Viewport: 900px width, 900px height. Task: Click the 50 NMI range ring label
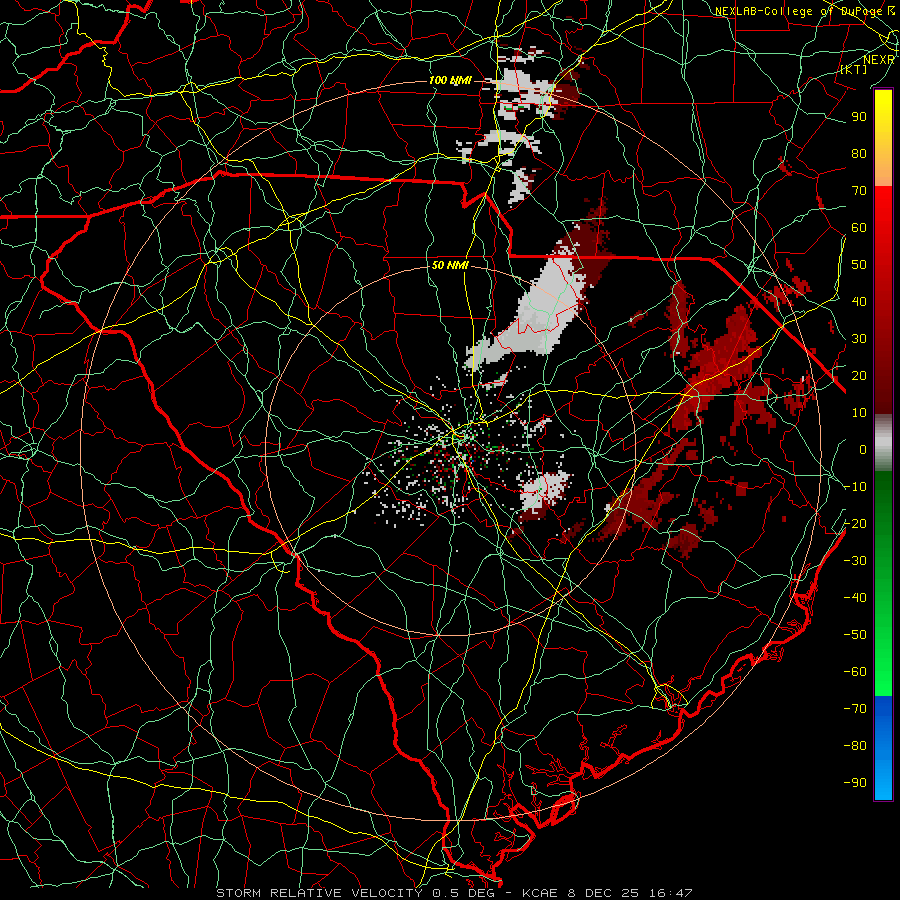tap(450, 265)
